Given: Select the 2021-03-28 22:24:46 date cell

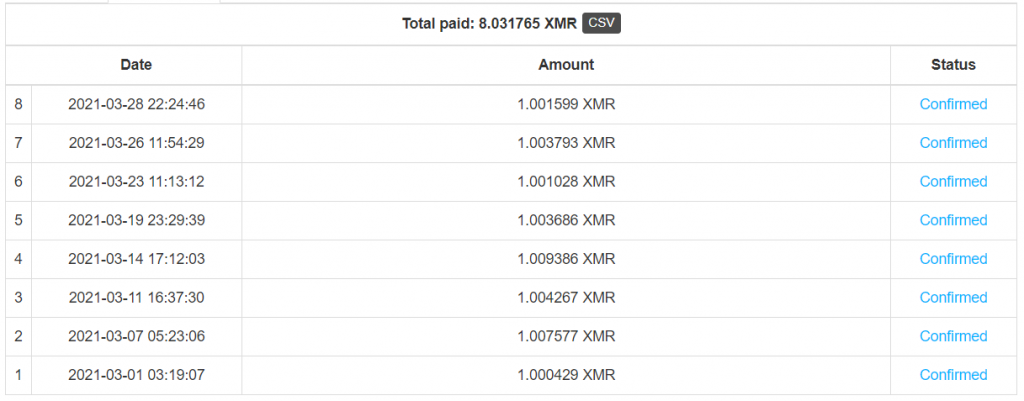Looking at the screenshot, I should coord(136,104).
